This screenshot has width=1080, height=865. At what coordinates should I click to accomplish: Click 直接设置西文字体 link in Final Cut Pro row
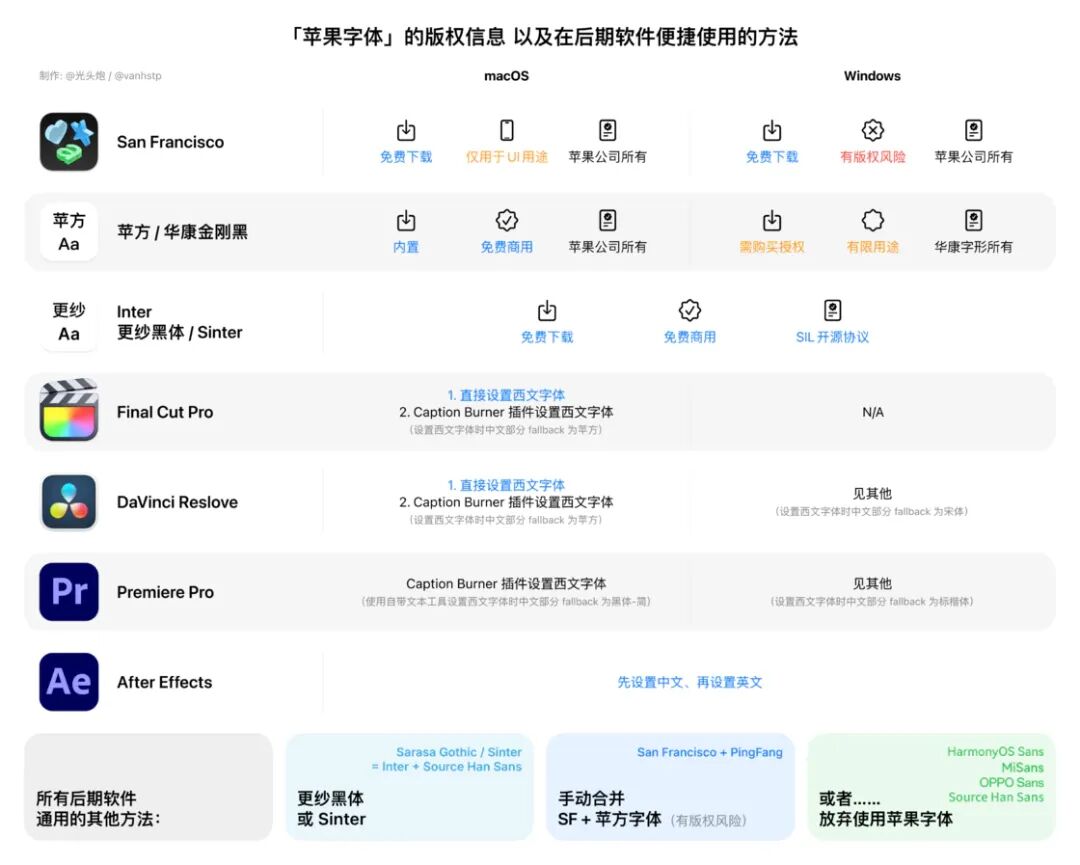coord(512,395)
